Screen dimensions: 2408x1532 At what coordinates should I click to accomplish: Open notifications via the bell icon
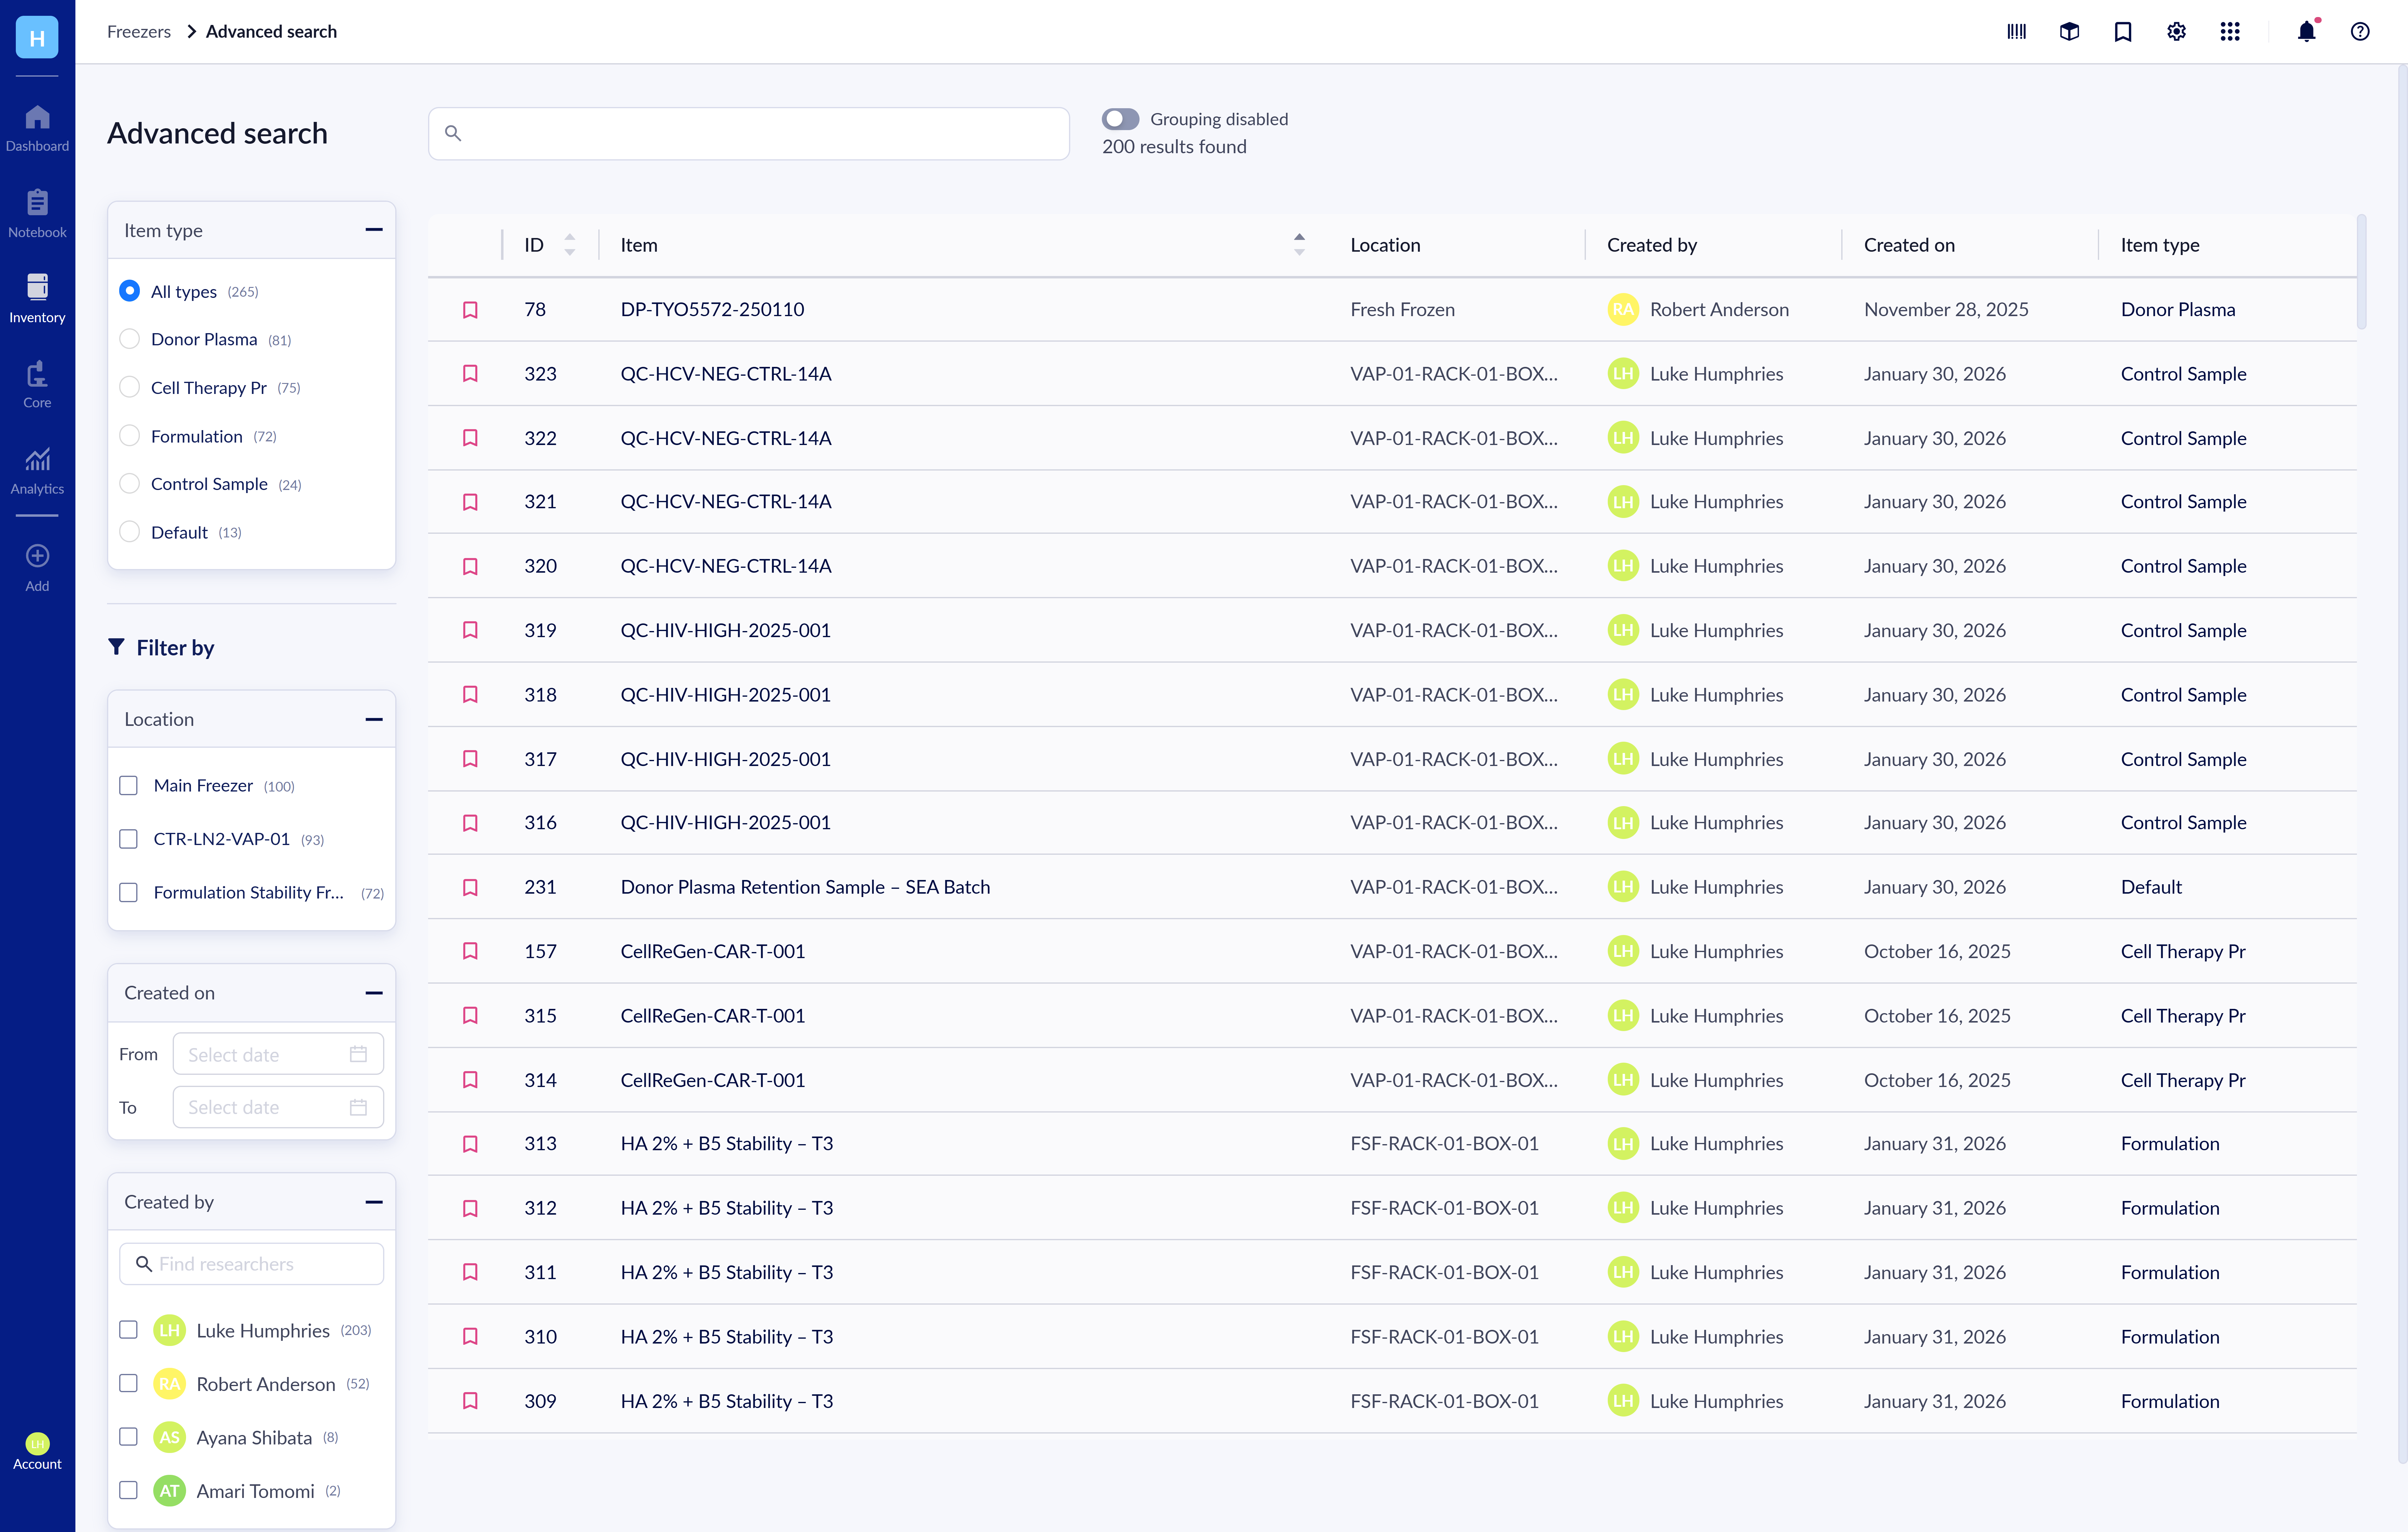coord(2306,31)
